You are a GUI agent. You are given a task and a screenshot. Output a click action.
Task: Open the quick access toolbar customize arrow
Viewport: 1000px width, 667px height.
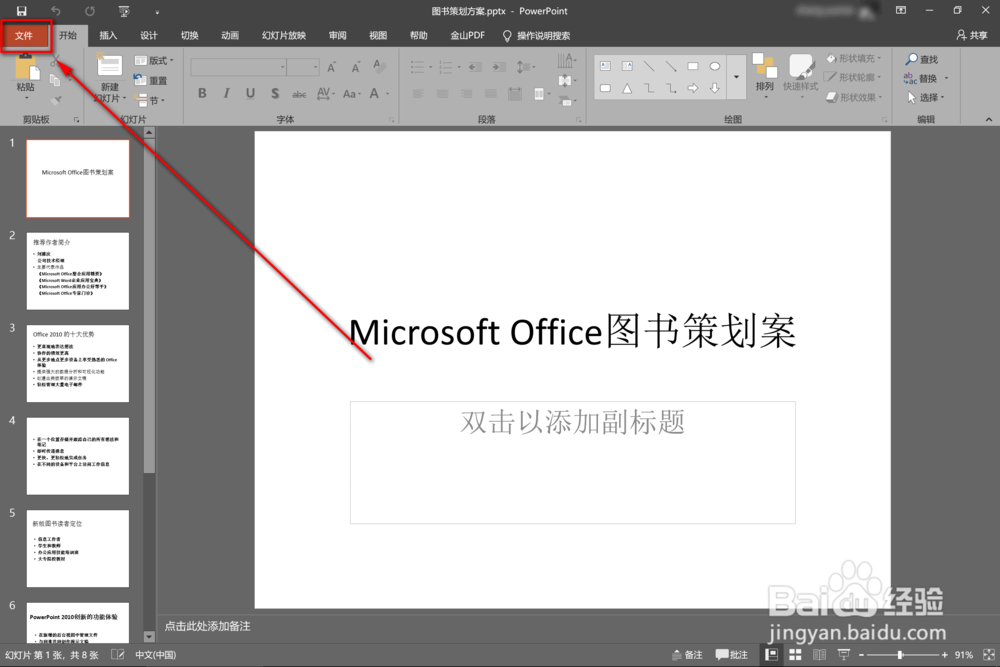click(157, 11)
